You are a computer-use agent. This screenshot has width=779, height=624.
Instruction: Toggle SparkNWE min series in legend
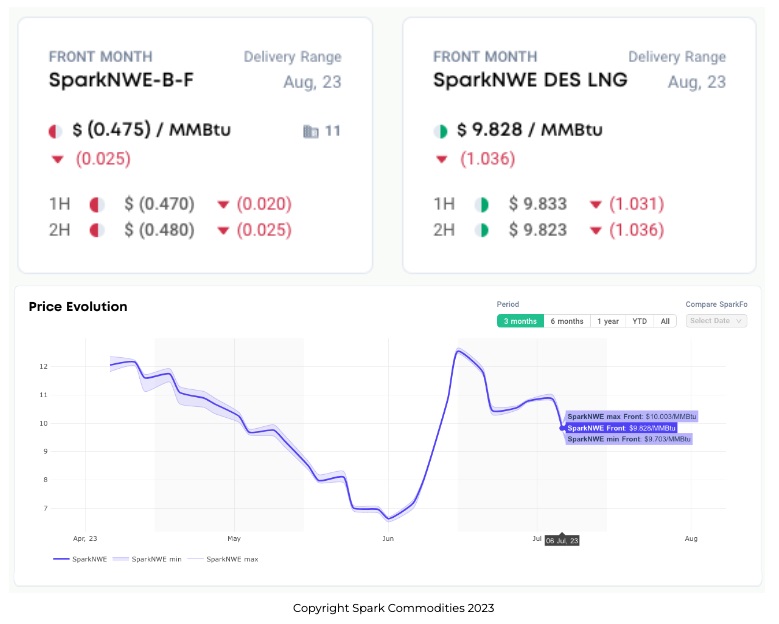147,559
